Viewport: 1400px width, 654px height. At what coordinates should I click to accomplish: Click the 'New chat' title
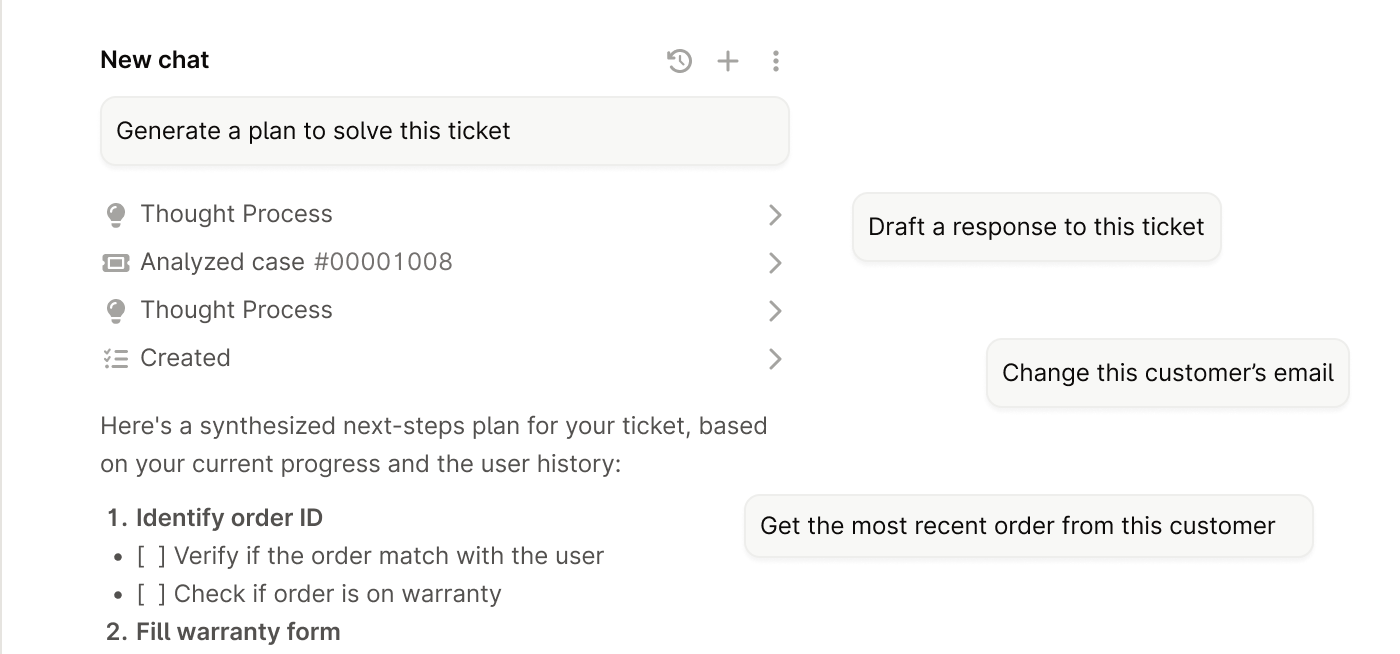pos(155,60)
